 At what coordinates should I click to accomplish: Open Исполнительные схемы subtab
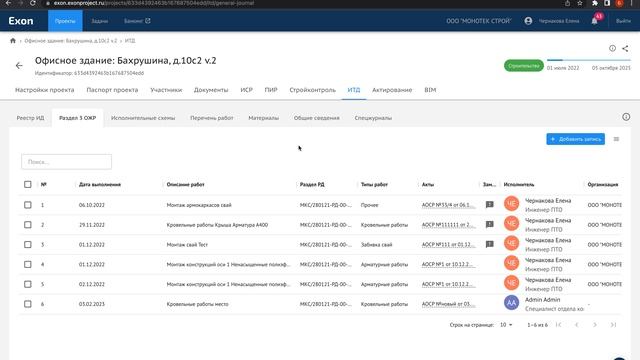point(143,118)
